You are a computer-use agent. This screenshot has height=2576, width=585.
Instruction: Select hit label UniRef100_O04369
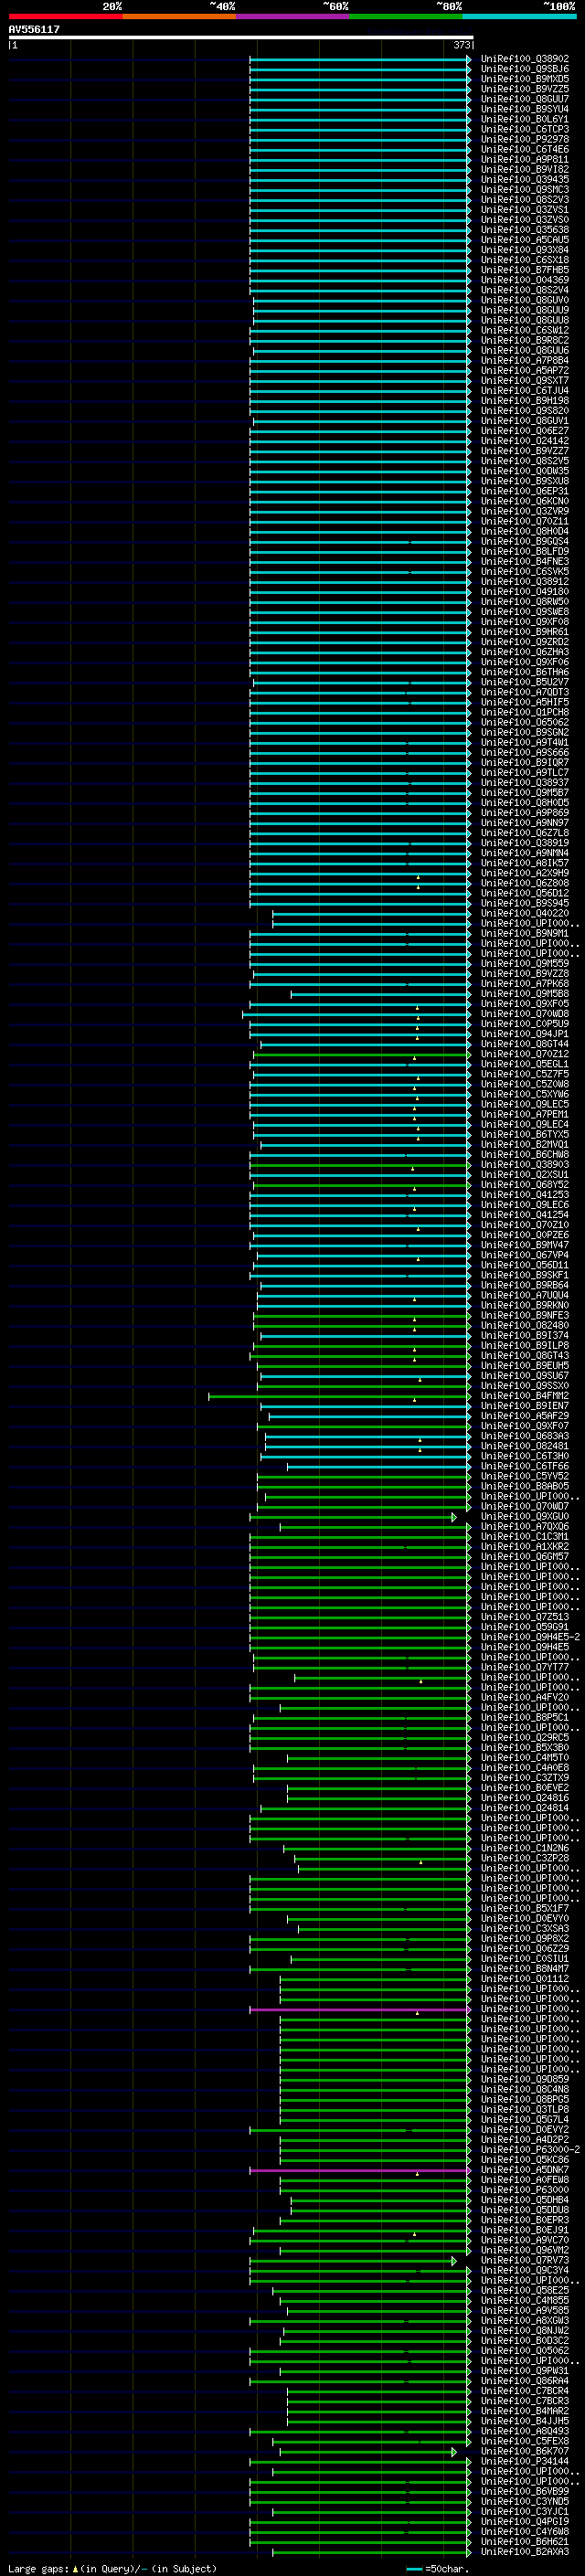pyautogui.click(x=524, y=280)
